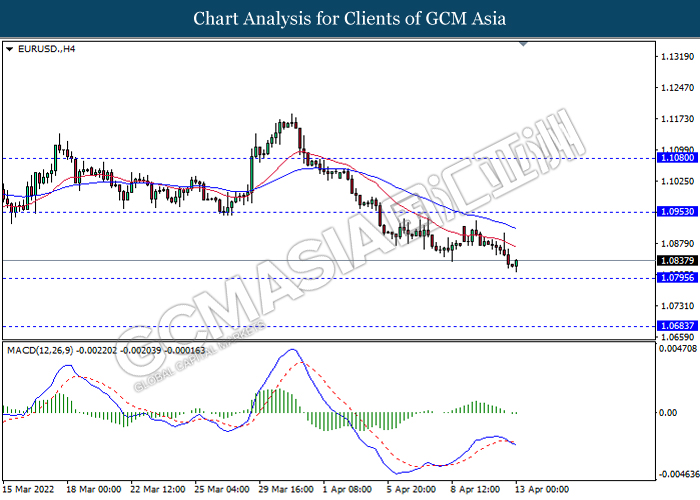Click the EURUSD.,H4 chart label
The image size is (700, 500).
coord(46,49)
